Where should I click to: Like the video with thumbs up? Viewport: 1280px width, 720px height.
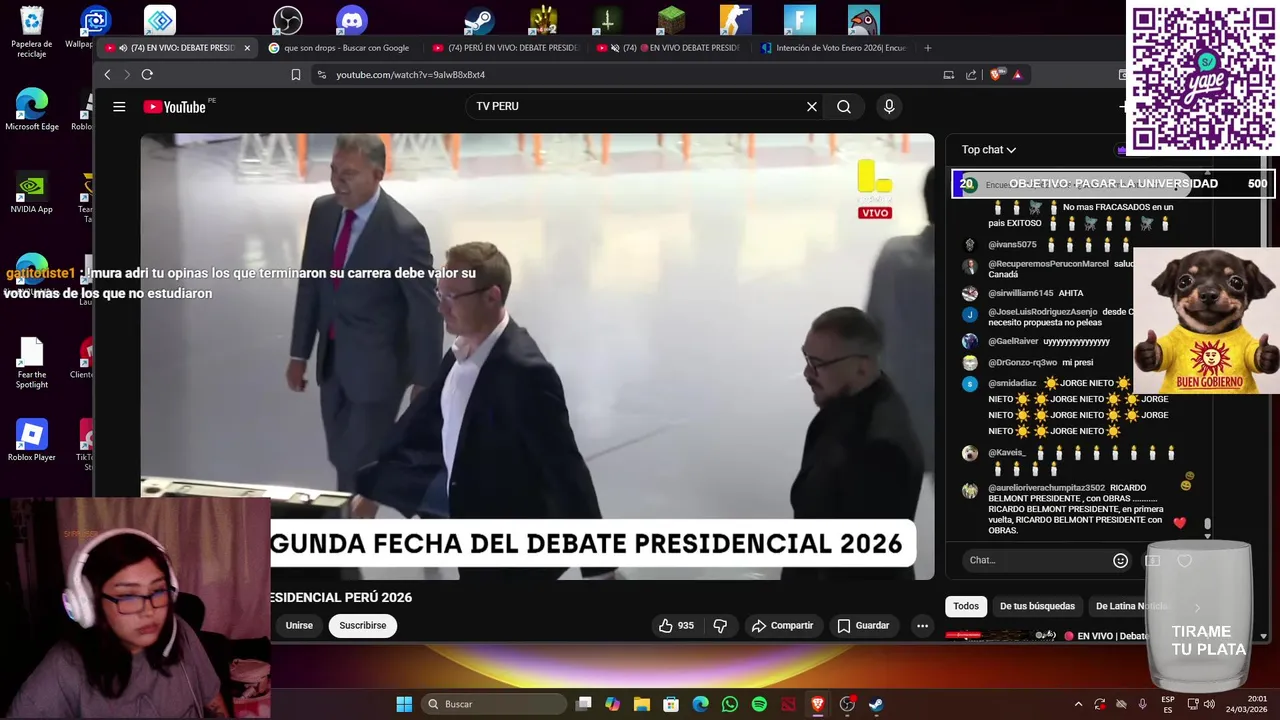point(675,626)
